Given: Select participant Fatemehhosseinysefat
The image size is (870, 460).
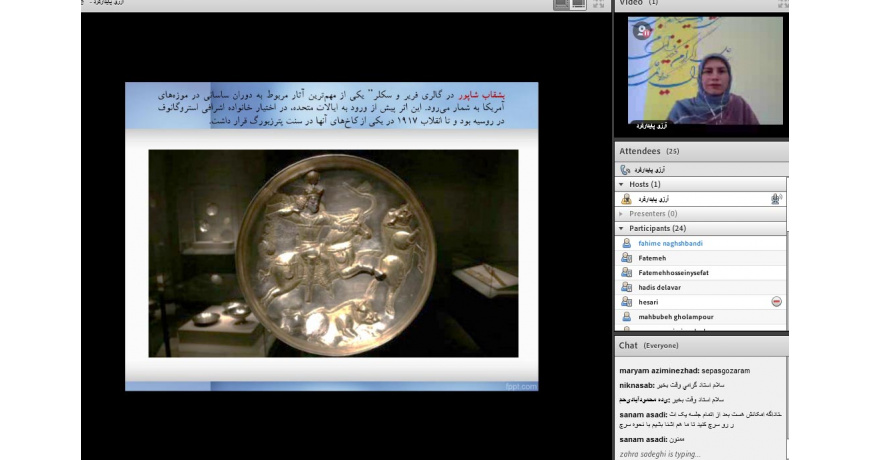Looking at the screenshot, I should [x=700, y=272].
